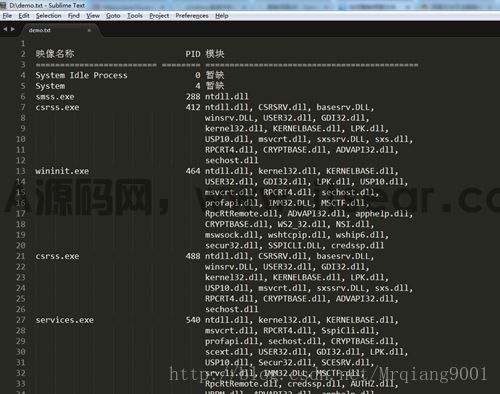Open the Project menu
Viewport: 500px width, 394px height.
coord(159,16)
